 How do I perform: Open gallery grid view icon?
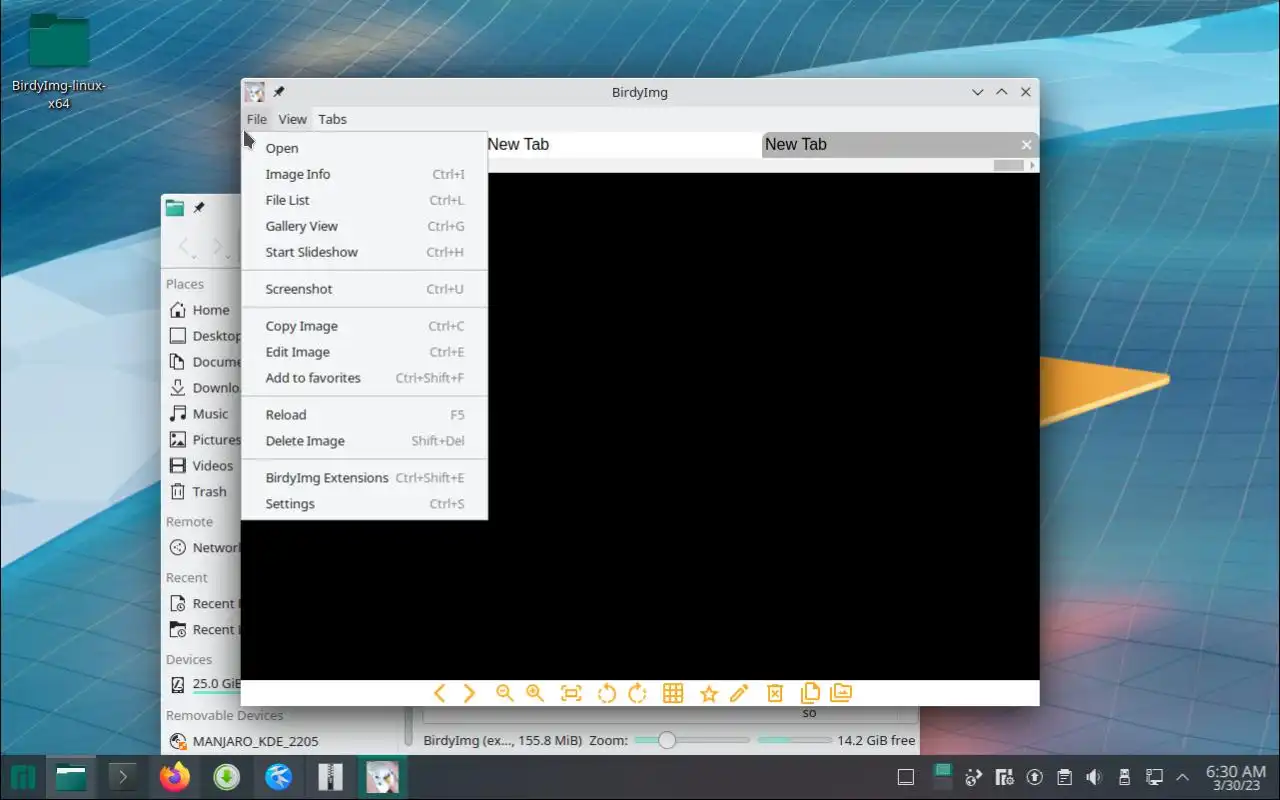pos(673,693)
